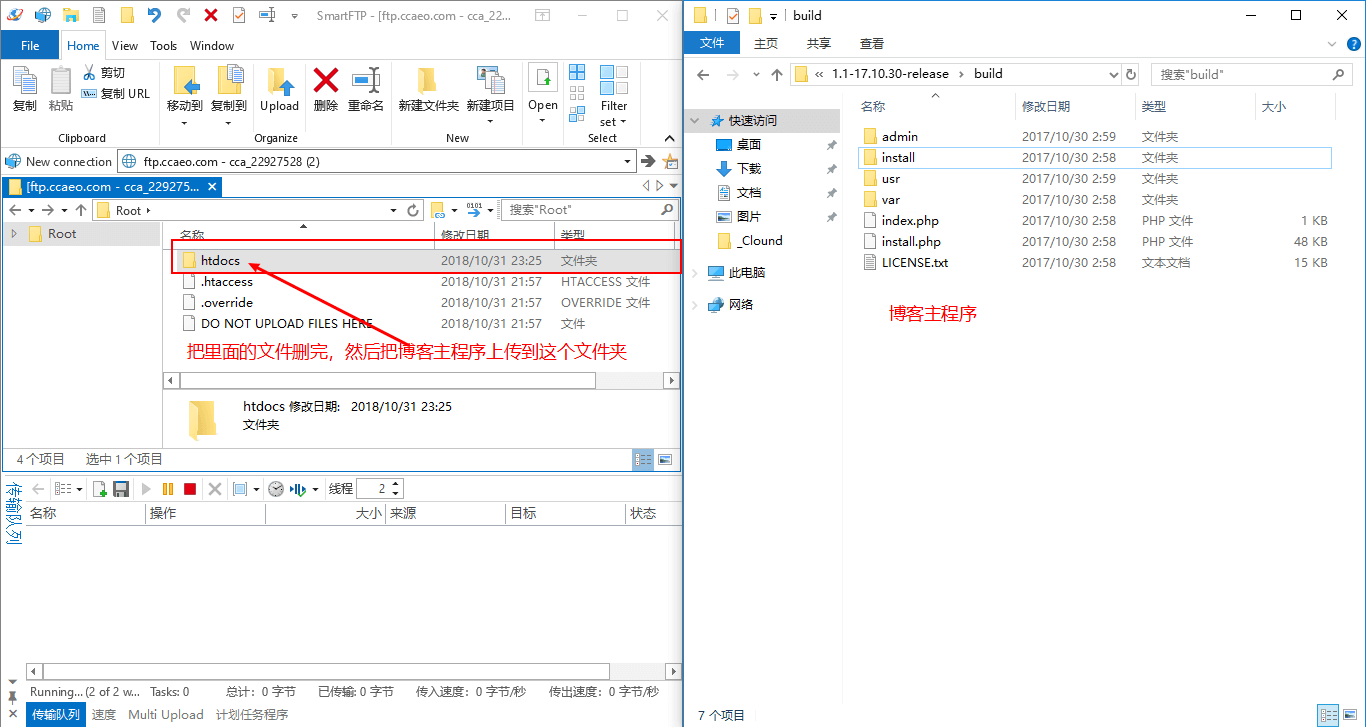Create a new folder with 新建文件夹
Screen dimensions: 1366x727
tap(428, 89)
